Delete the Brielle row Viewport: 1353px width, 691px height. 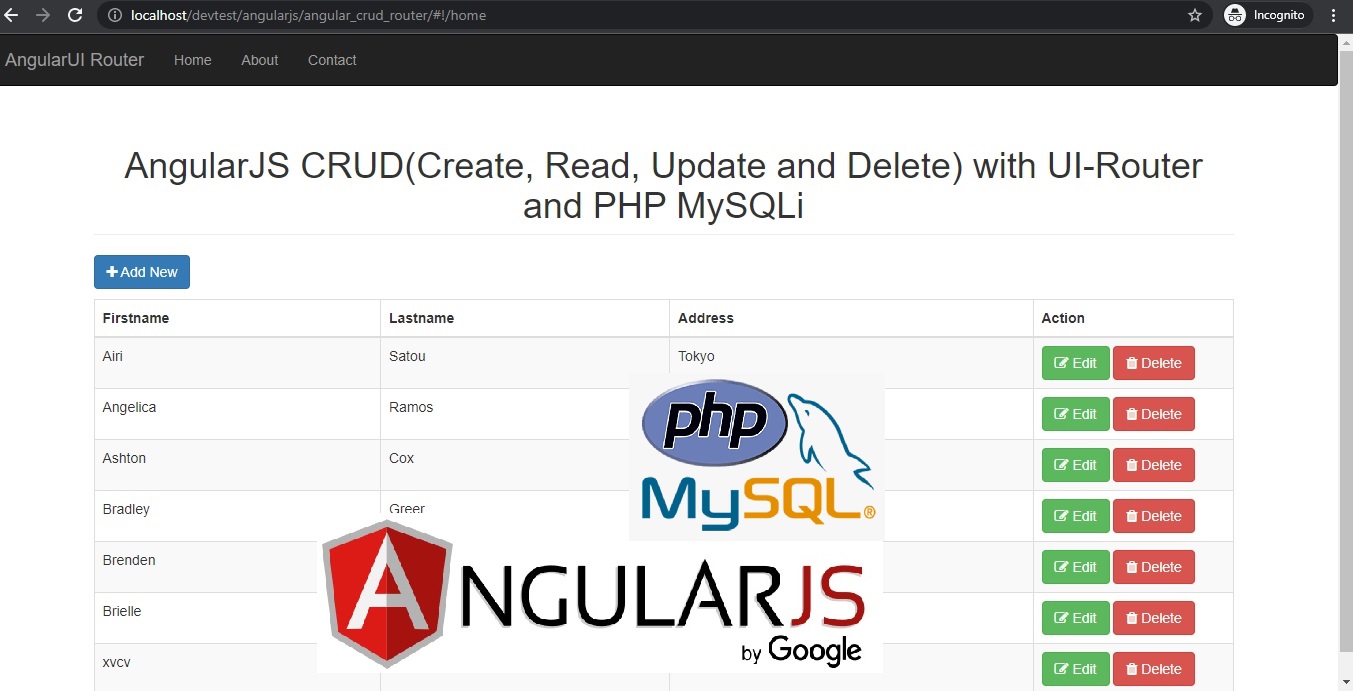[1154, 618]
